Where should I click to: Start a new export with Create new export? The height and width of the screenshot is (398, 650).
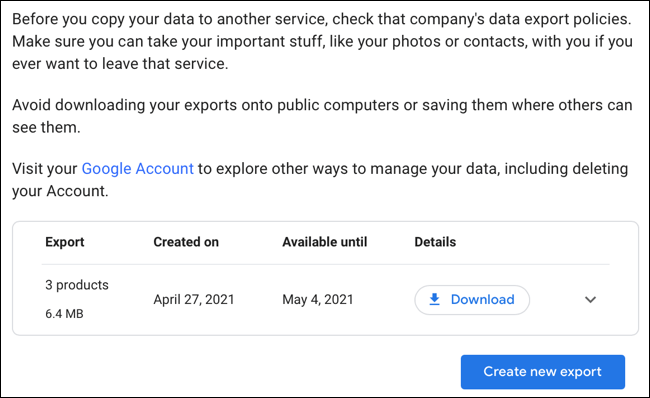(543, 371)
